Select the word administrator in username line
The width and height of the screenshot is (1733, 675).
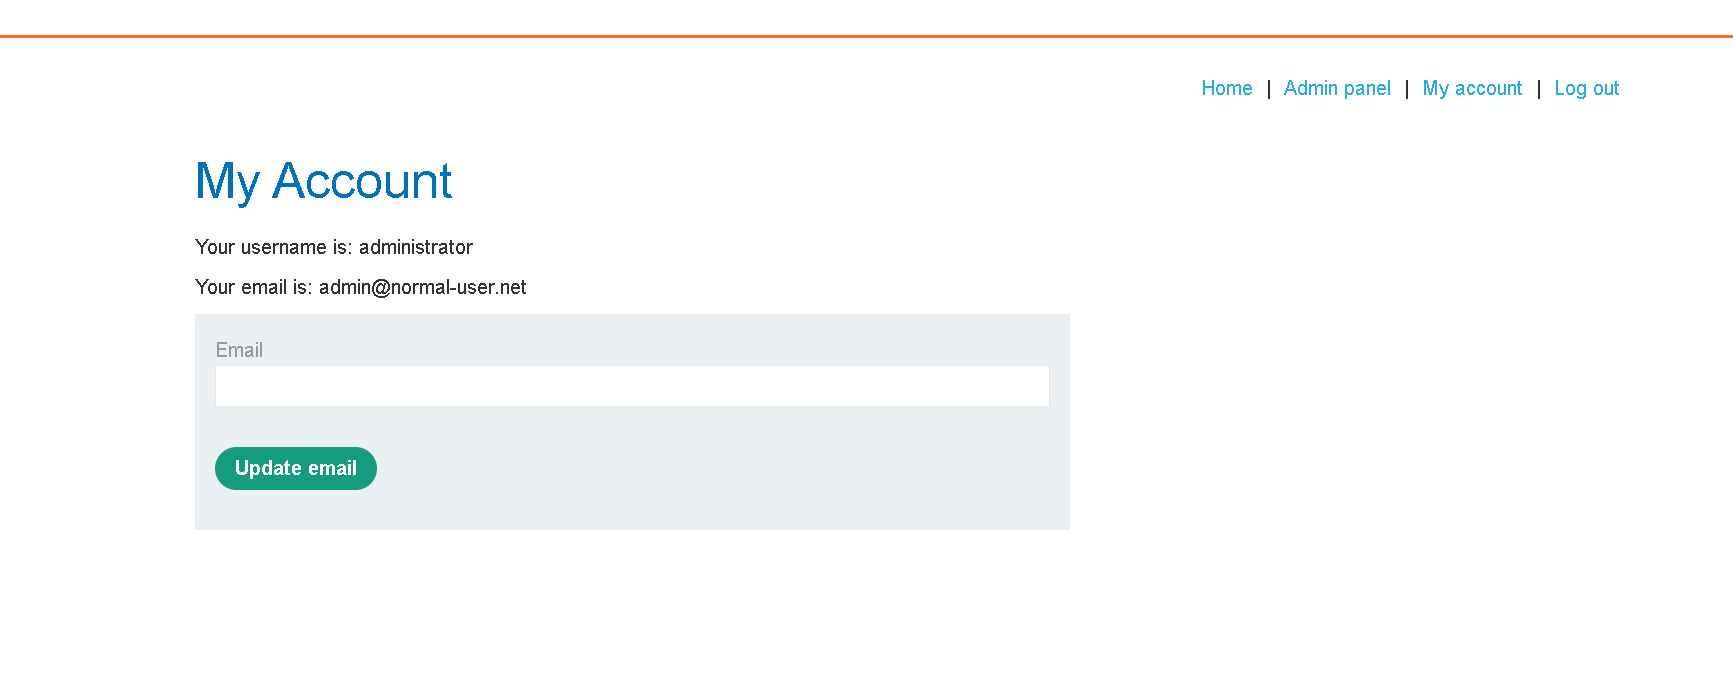click(x=416, y=247)
